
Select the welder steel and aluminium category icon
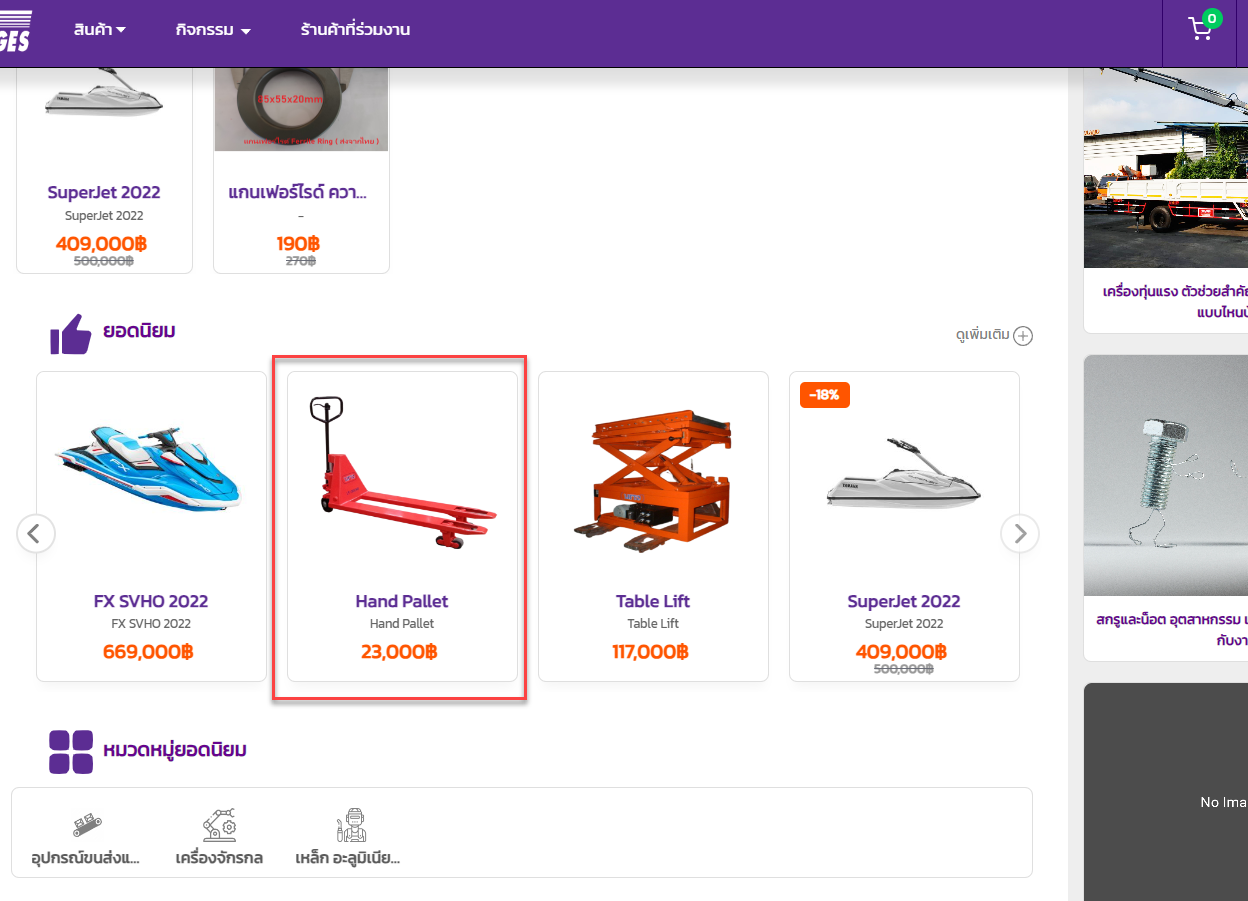click(x=351, y=826)
